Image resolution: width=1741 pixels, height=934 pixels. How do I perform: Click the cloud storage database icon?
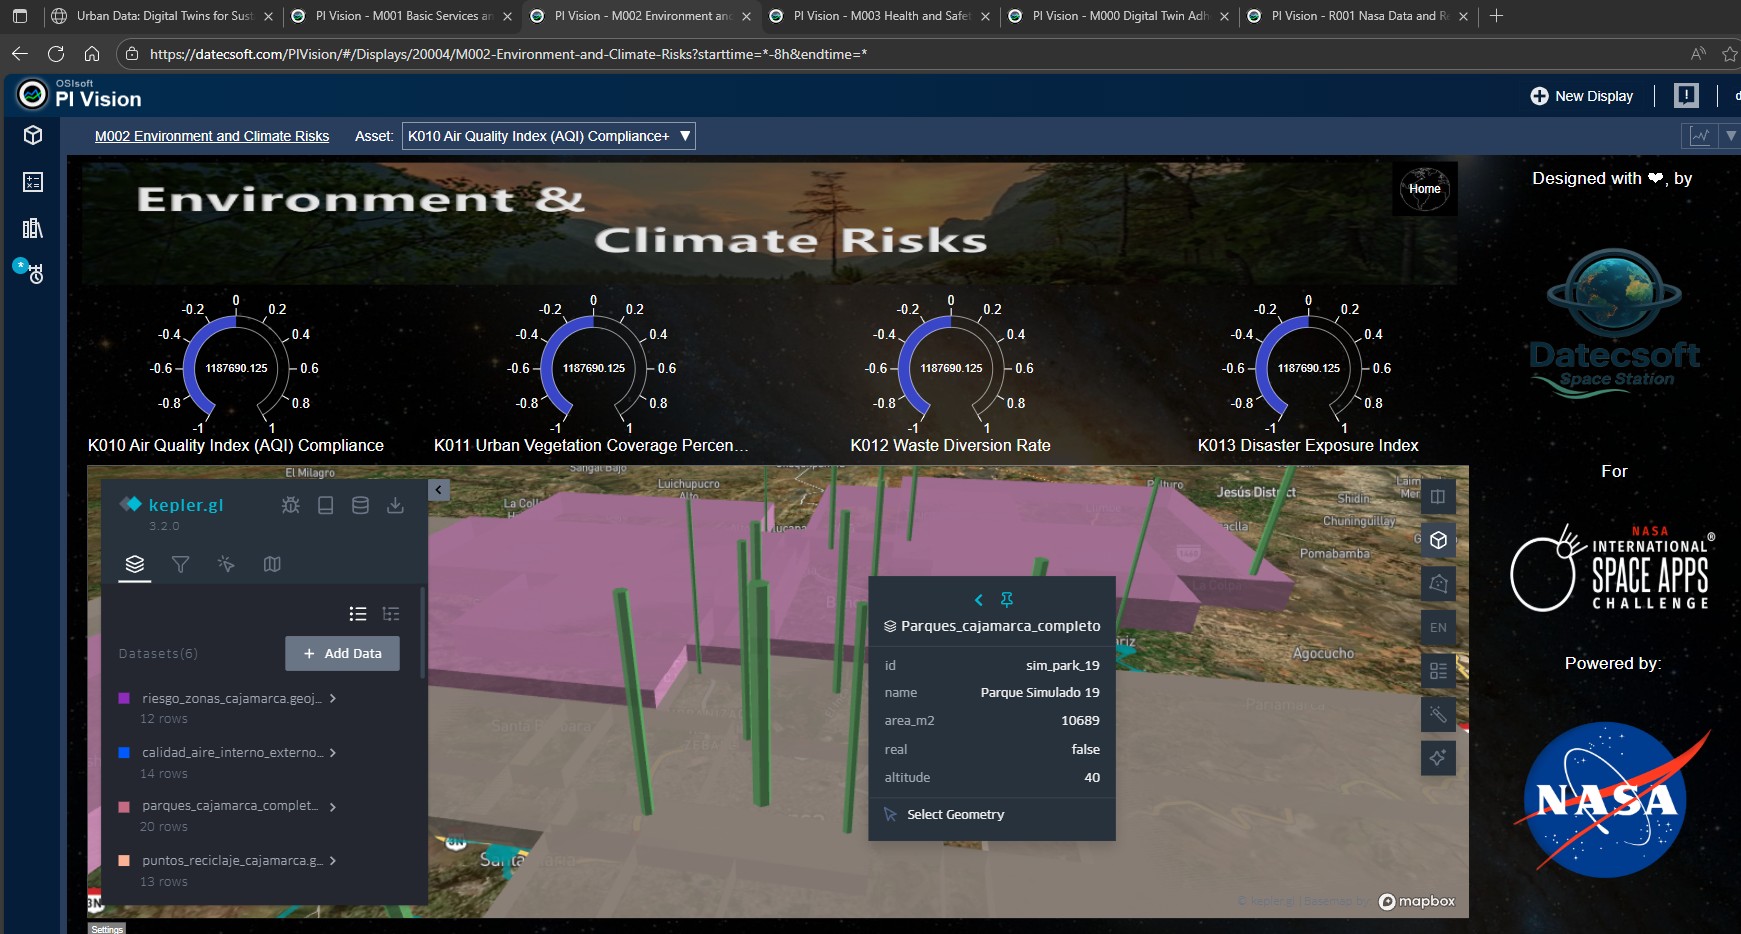(x=360, y=505)
